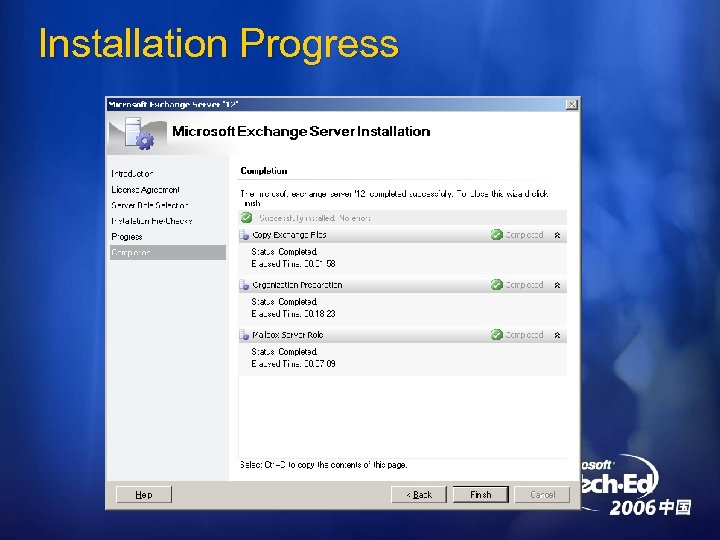Collapse the Organization Preparation section

pos(557,285)
